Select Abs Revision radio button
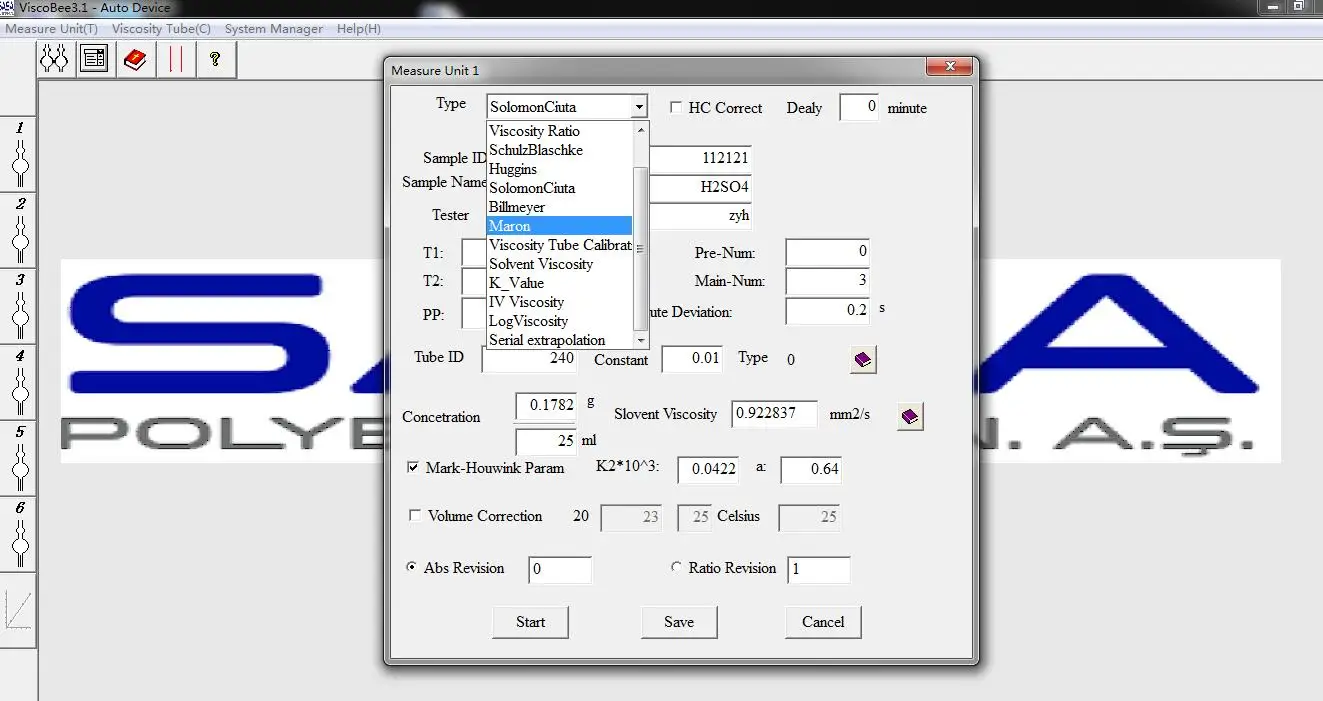Screen dimensions: 1323x701 (412, 567)
